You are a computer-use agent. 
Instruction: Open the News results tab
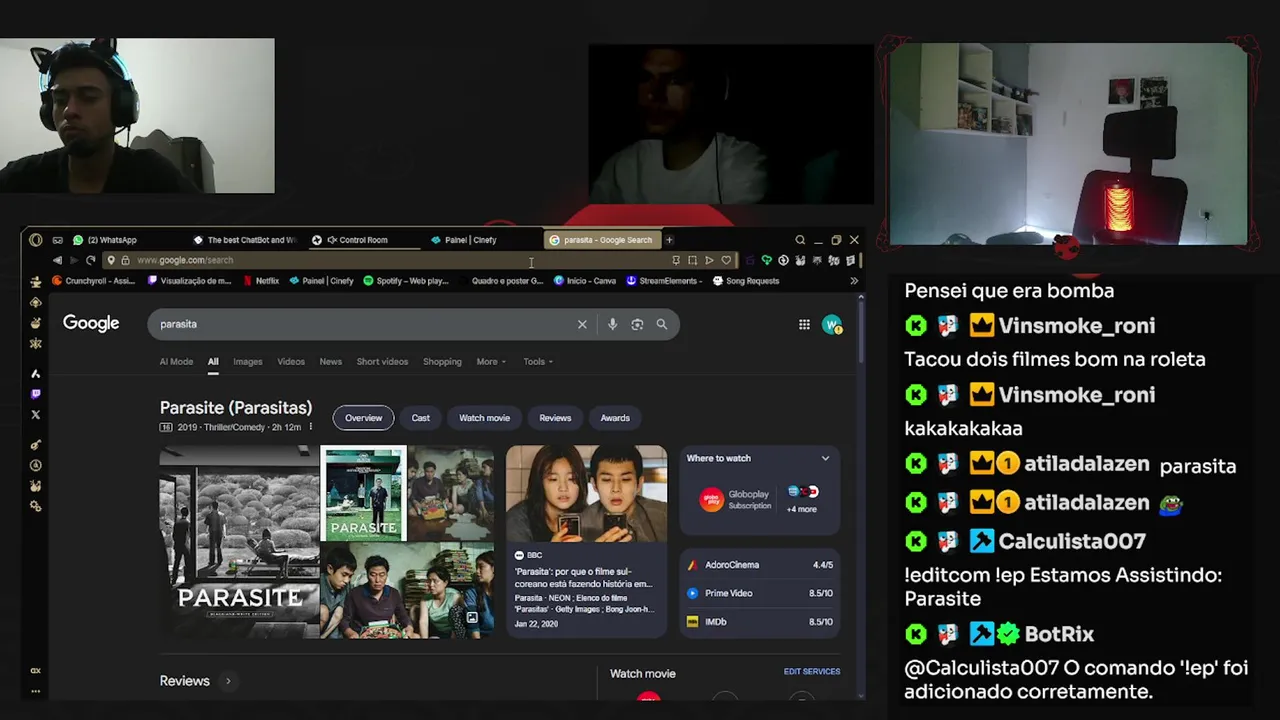pos(330,362)
